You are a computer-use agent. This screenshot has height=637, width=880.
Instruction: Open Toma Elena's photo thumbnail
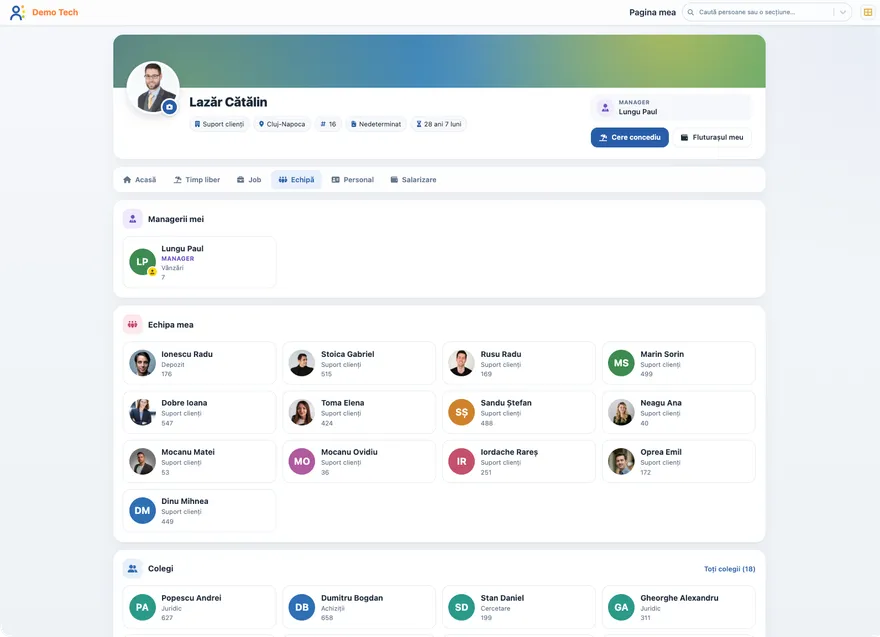302,413
